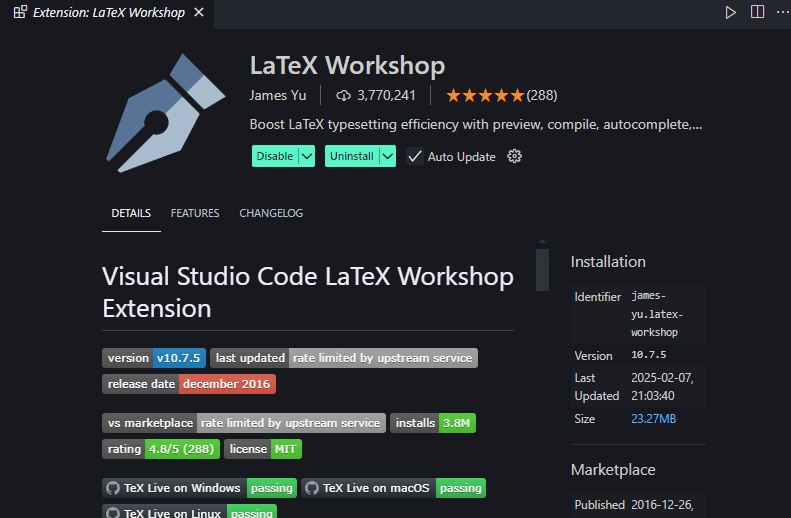Switch to the DETAILS tab
Screen dimensions: 791x518
[x=131, y=213]
